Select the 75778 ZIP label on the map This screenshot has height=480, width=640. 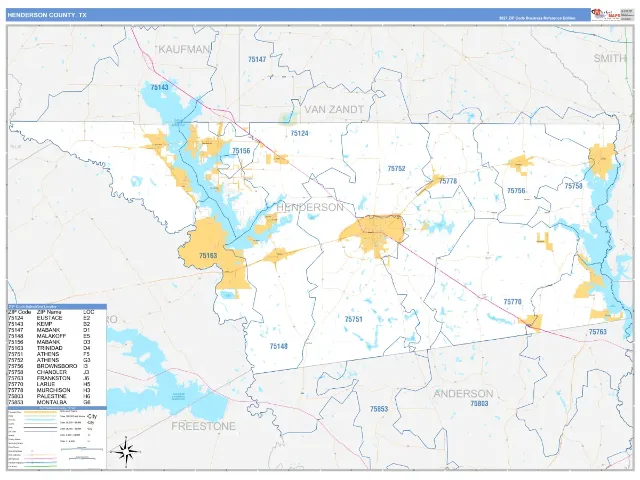pyautogui.click(x=448, y=181)
